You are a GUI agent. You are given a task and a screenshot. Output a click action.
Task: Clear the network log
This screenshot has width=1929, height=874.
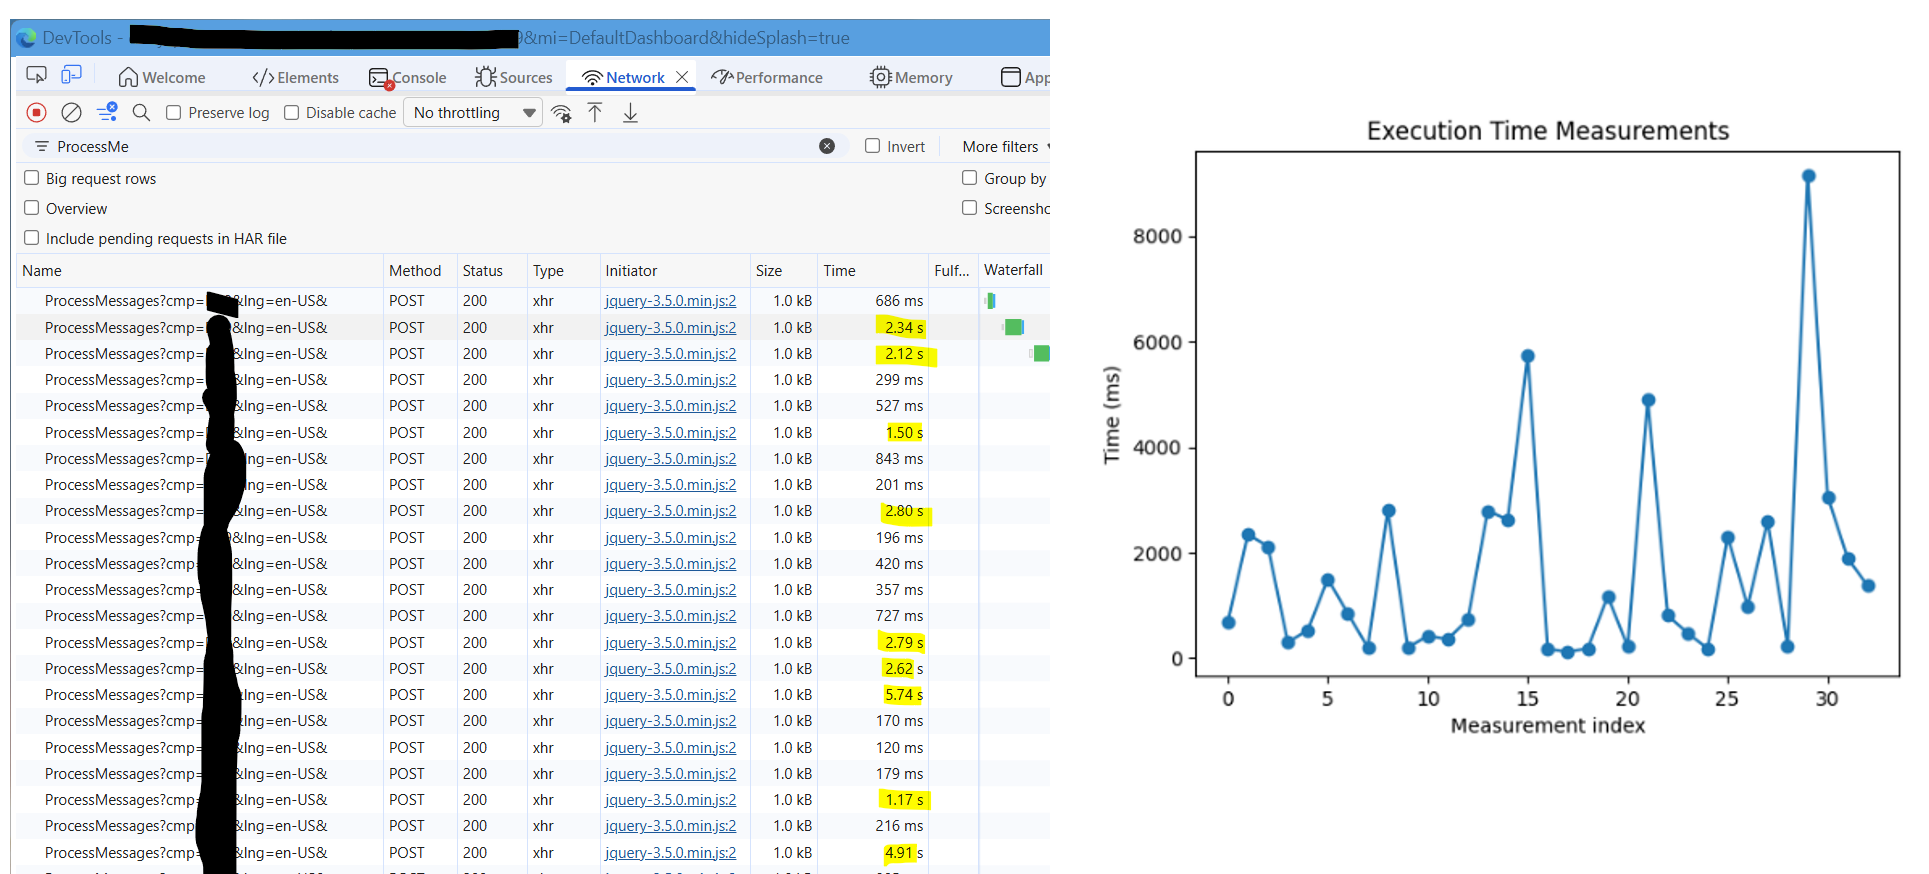point(71,113)
